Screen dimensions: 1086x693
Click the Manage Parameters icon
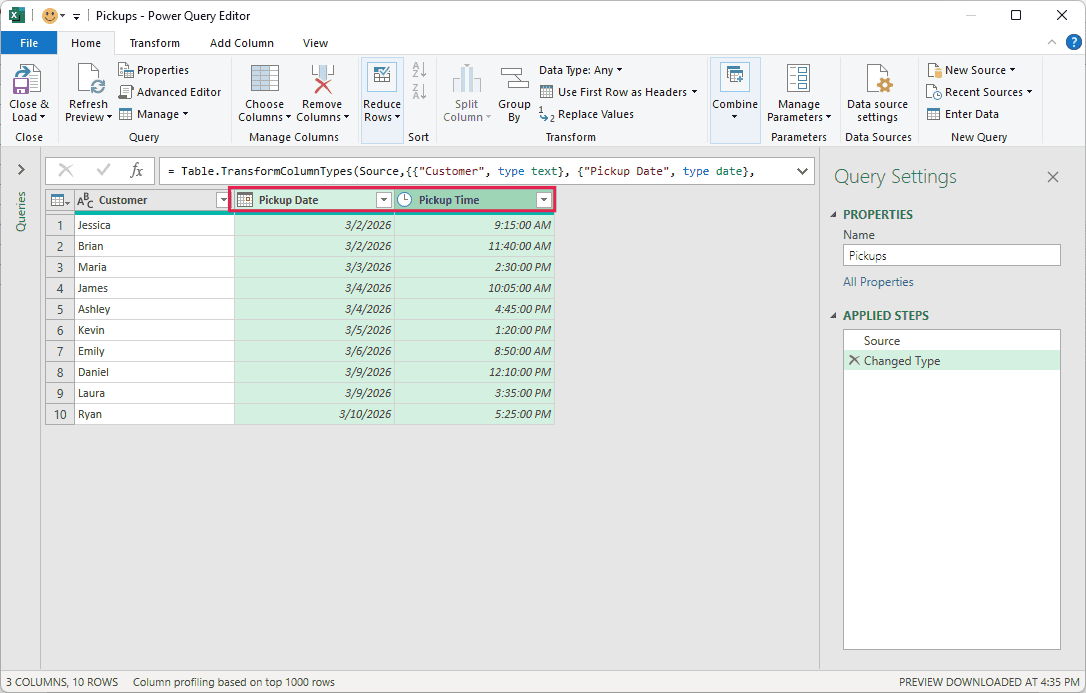pos(799,78)
